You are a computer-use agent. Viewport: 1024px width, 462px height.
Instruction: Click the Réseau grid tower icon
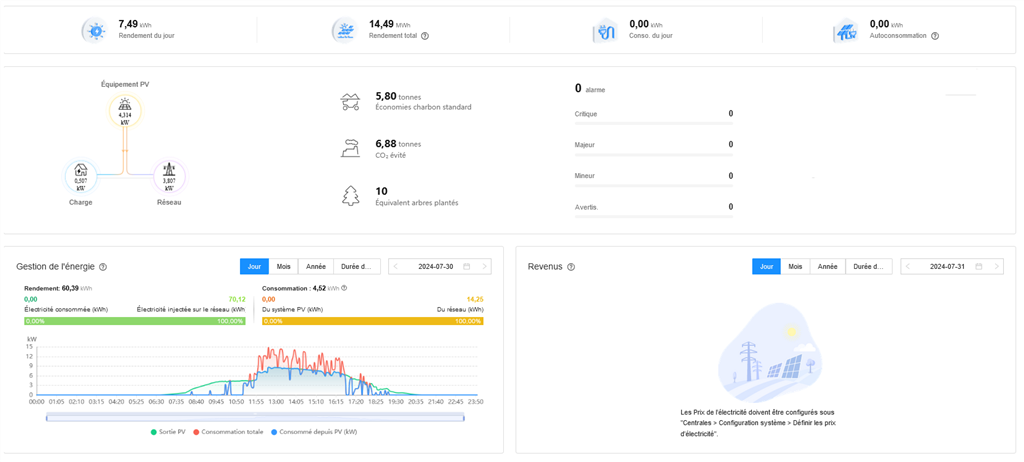pos(169,175)
